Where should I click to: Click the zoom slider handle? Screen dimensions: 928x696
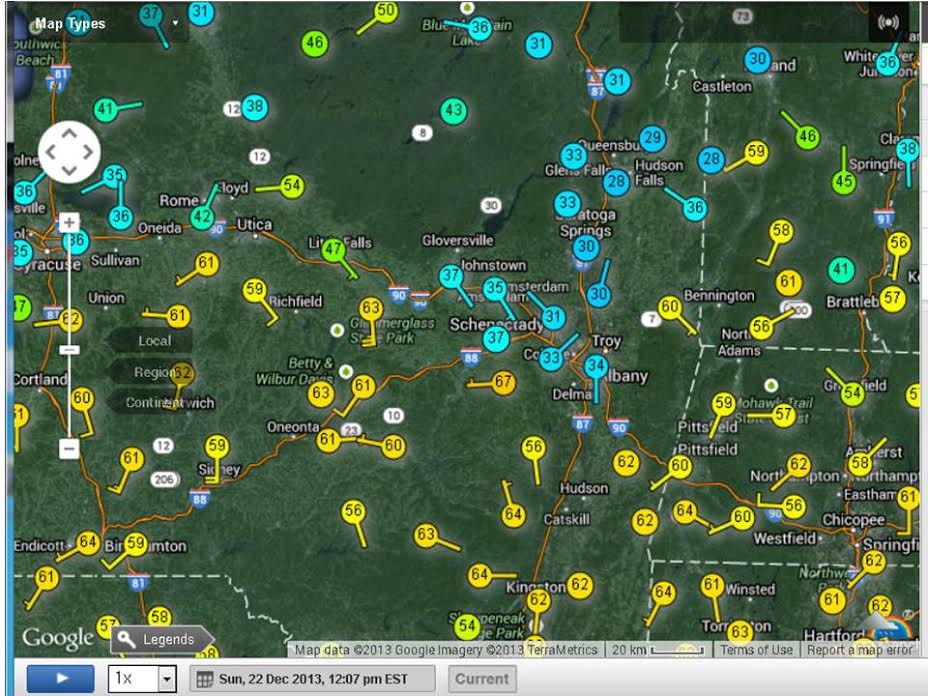point(69,350)
